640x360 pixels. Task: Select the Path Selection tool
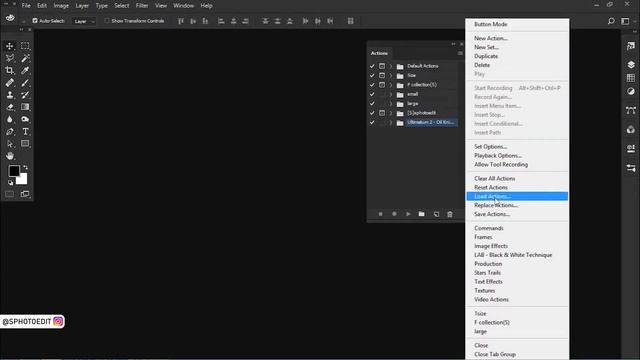coord(10,144)
